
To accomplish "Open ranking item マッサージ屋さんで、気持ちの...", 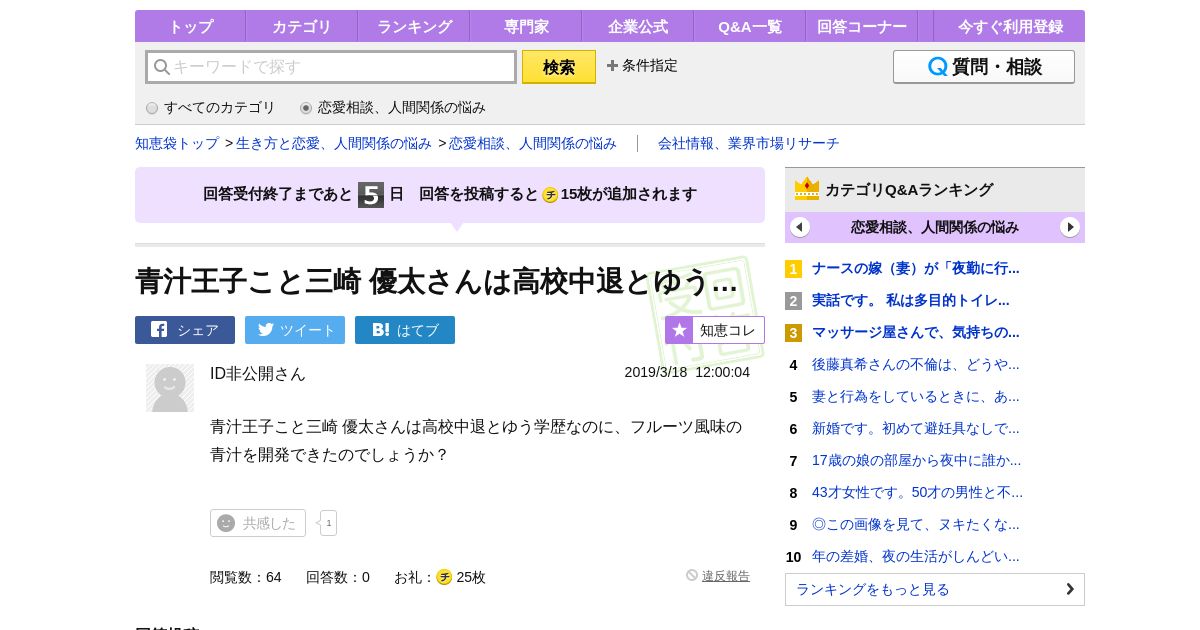I will point(916,332).
